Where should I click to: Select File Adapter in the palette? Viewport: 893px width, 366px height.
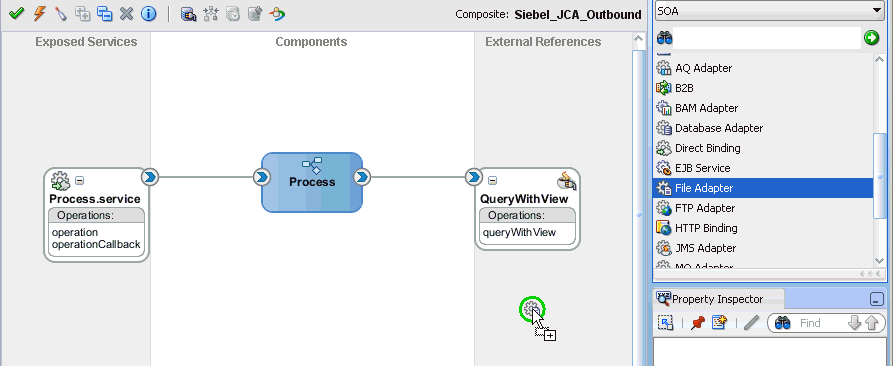[x=763, y=188]
